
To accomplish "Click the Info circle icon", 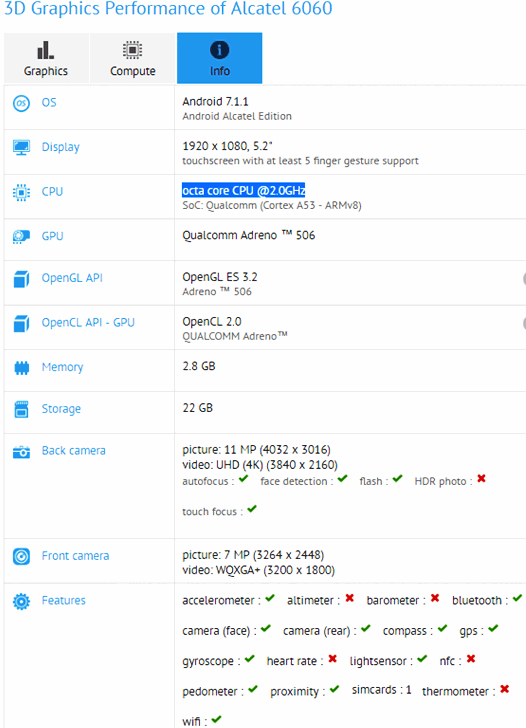I will 220,50.
